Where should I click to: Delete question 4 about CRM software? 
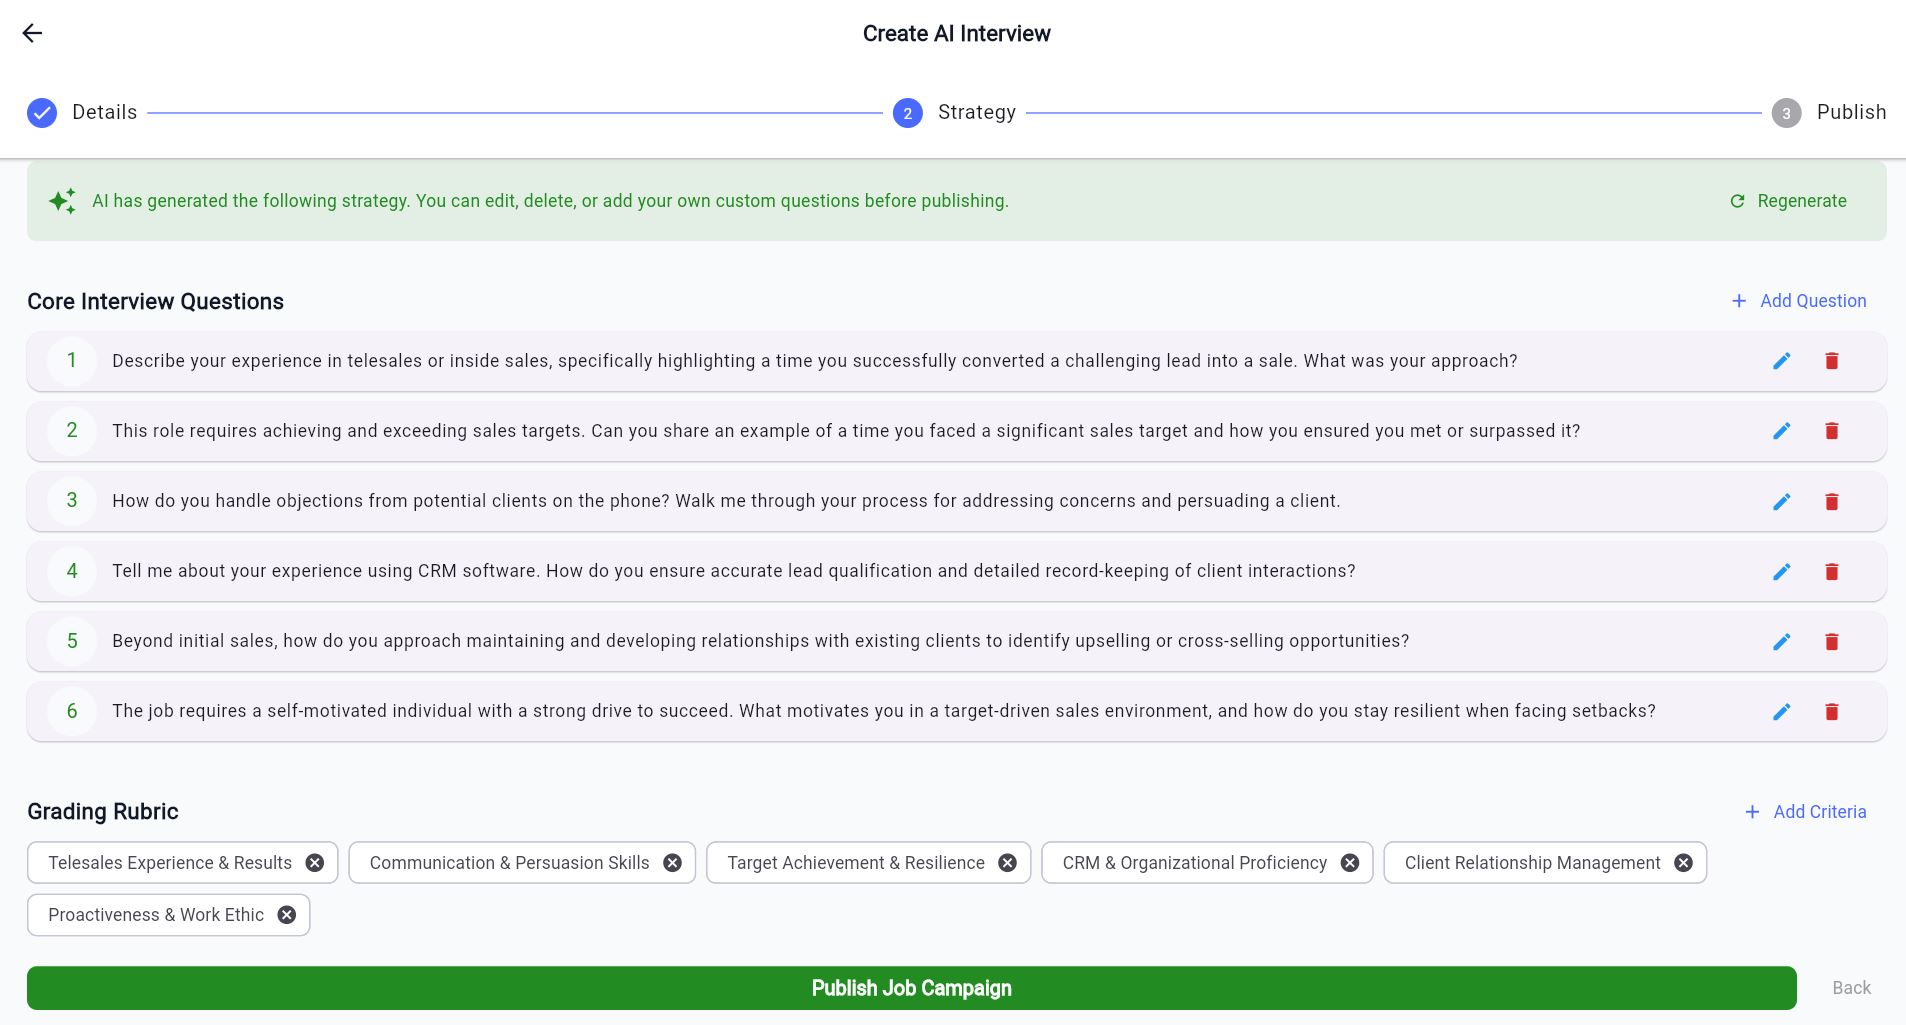(x=1831, y=571)
